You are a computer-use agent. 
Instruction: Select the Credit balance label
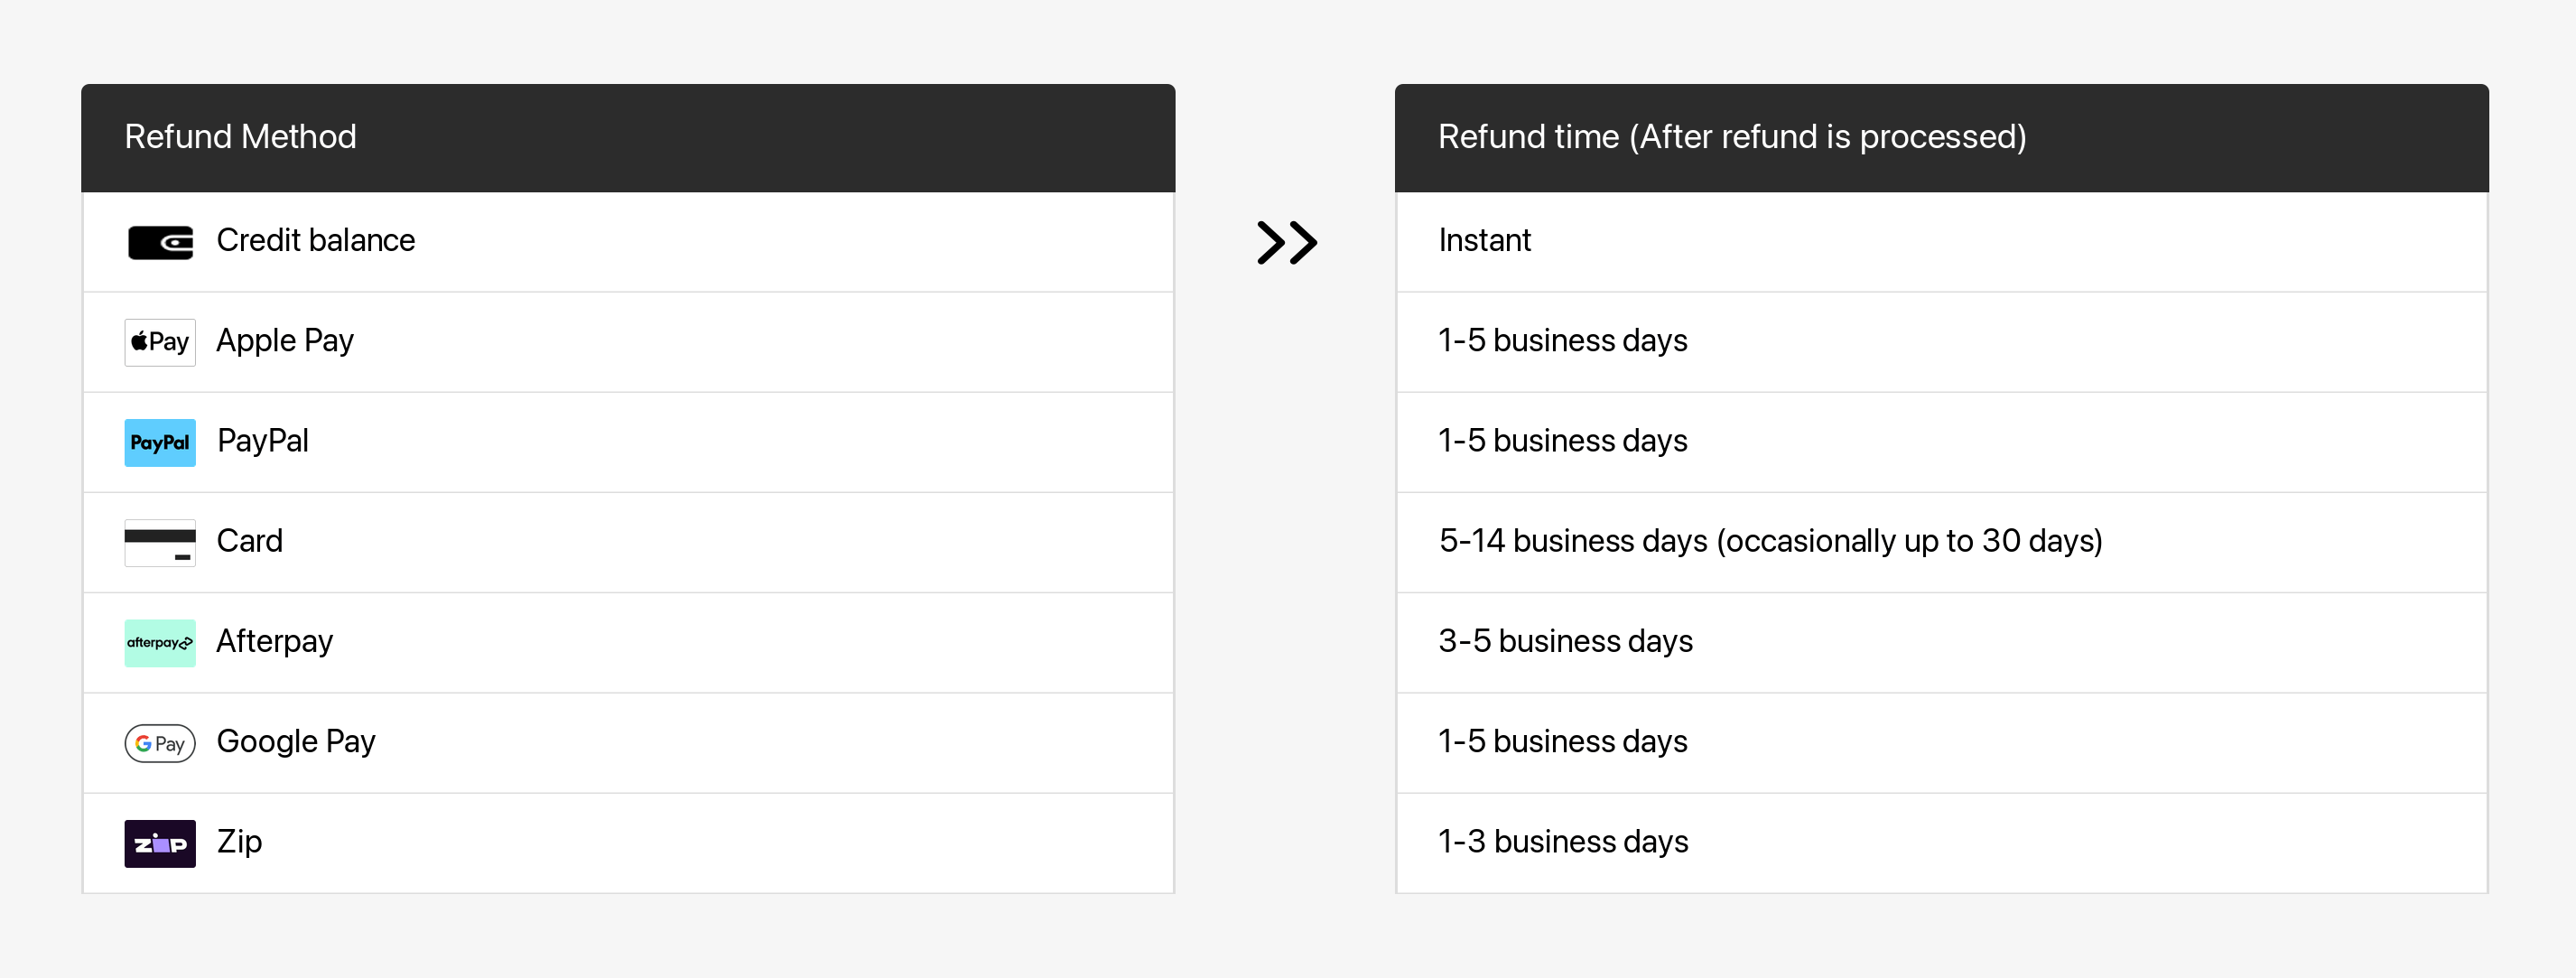(x=315, y=241)
